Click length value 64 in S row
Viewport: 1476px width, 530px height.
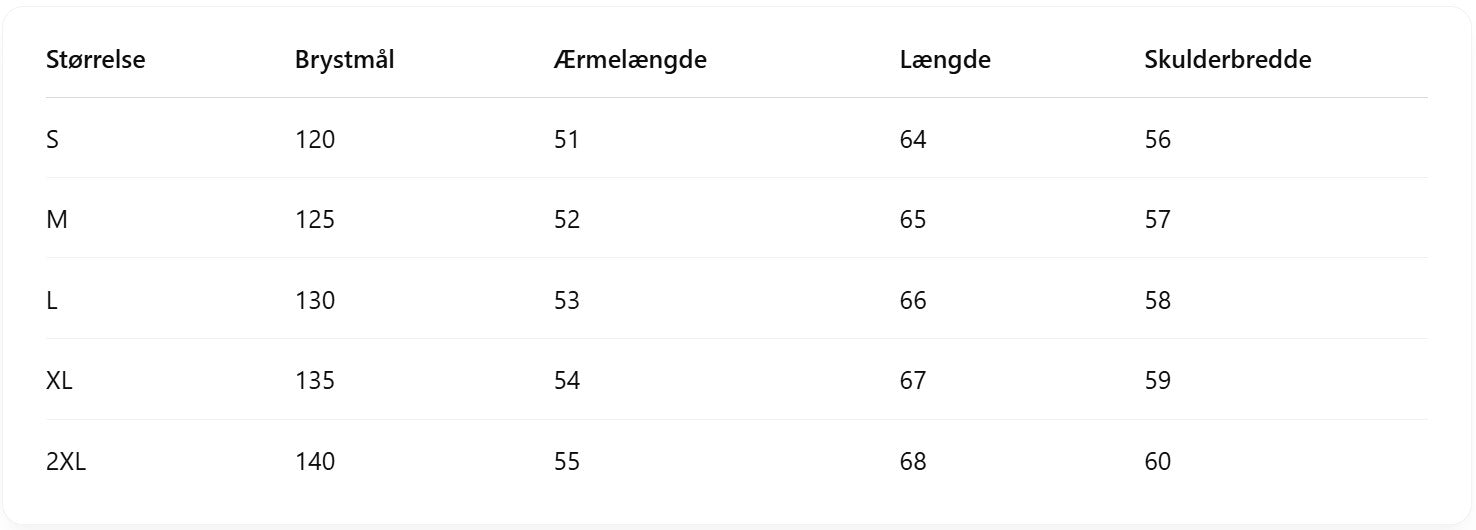913,140
